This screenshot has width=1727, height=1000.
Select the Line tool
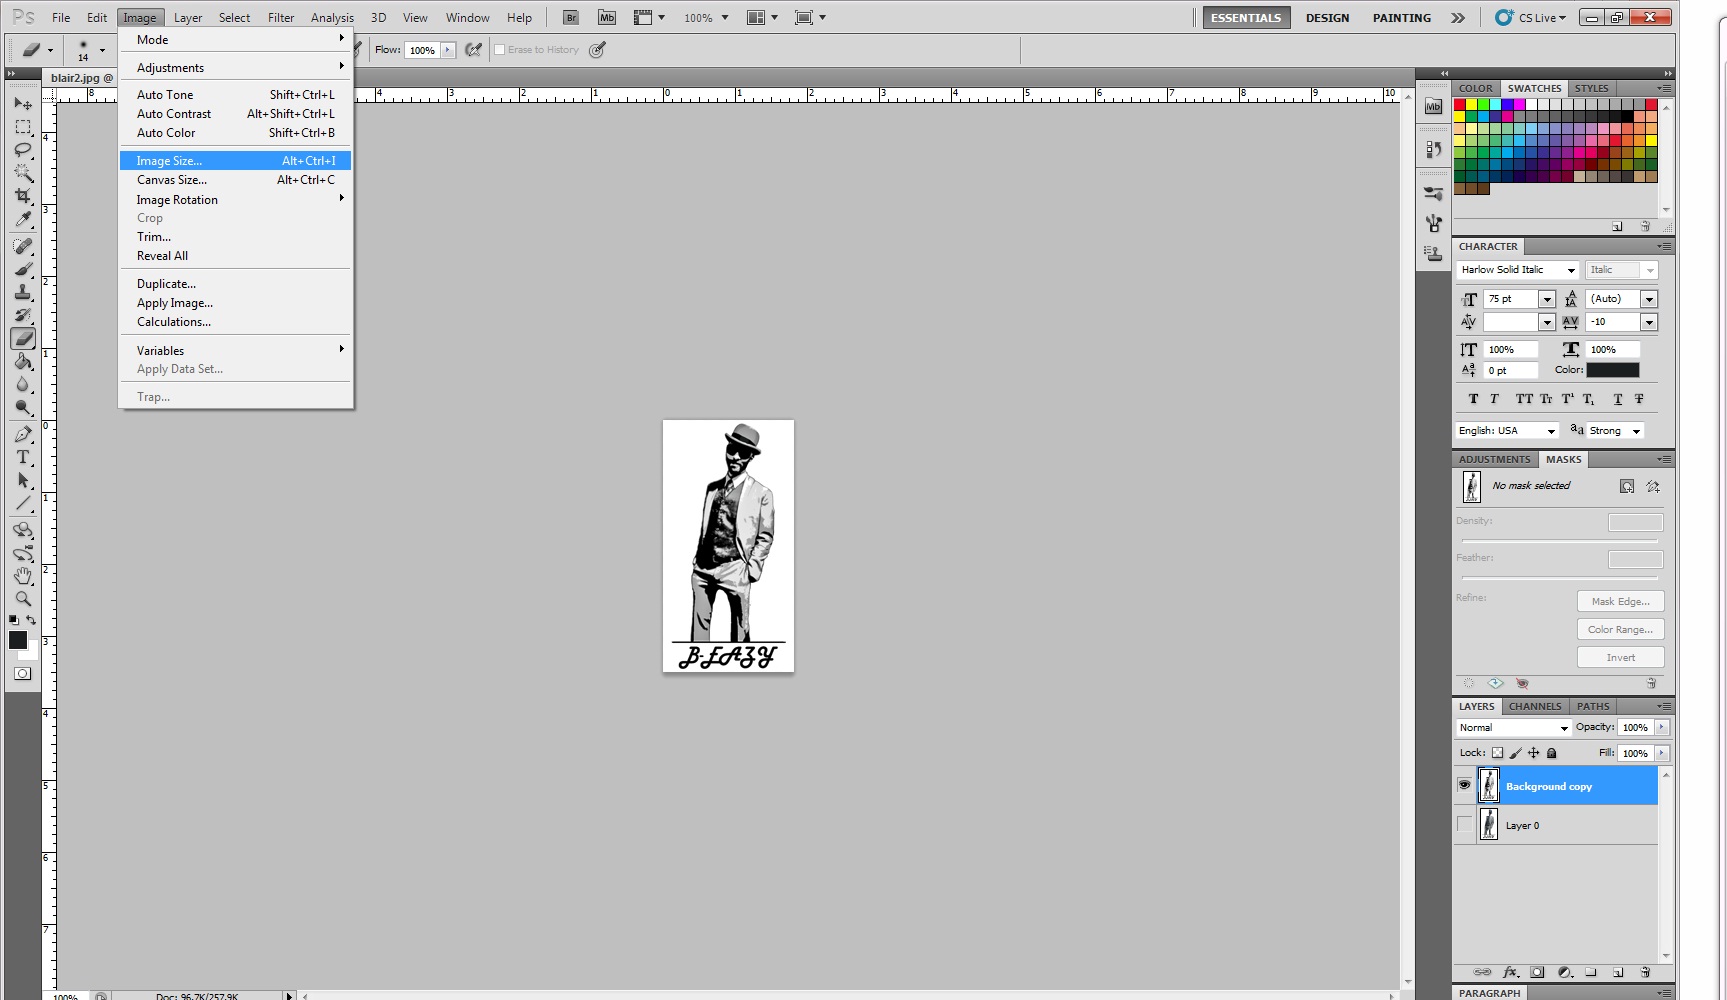click(x=23, y=503)
